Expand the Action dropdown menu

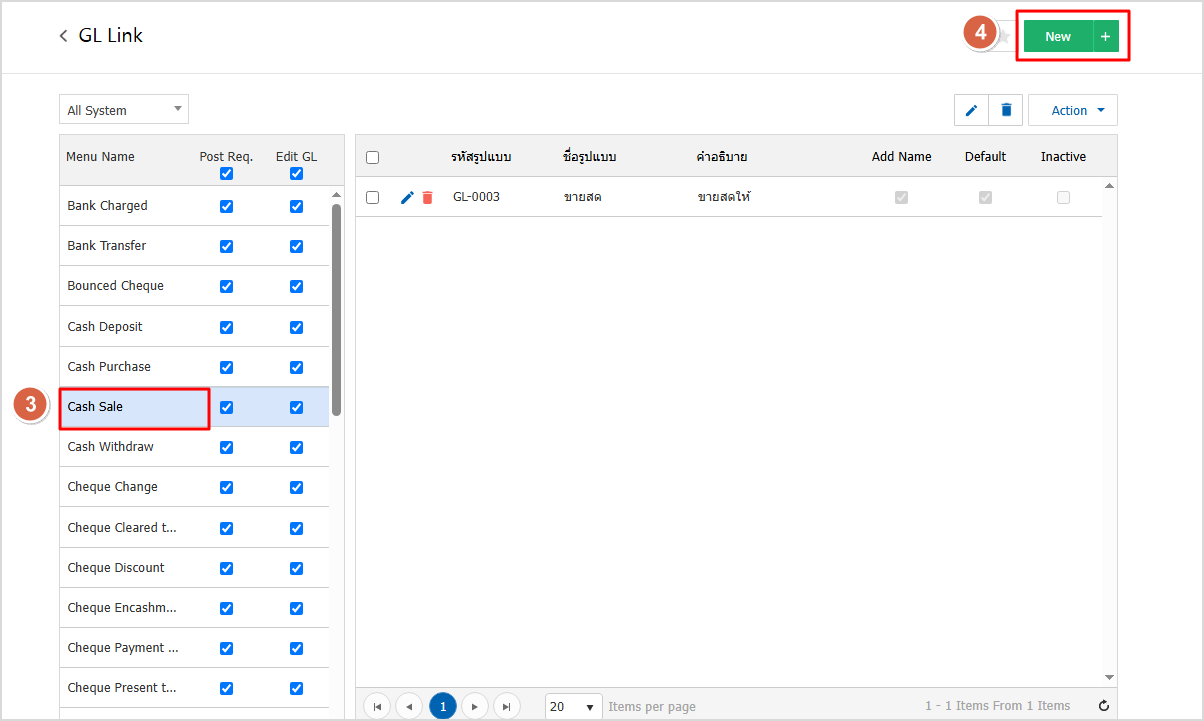tap(1072, 110)
